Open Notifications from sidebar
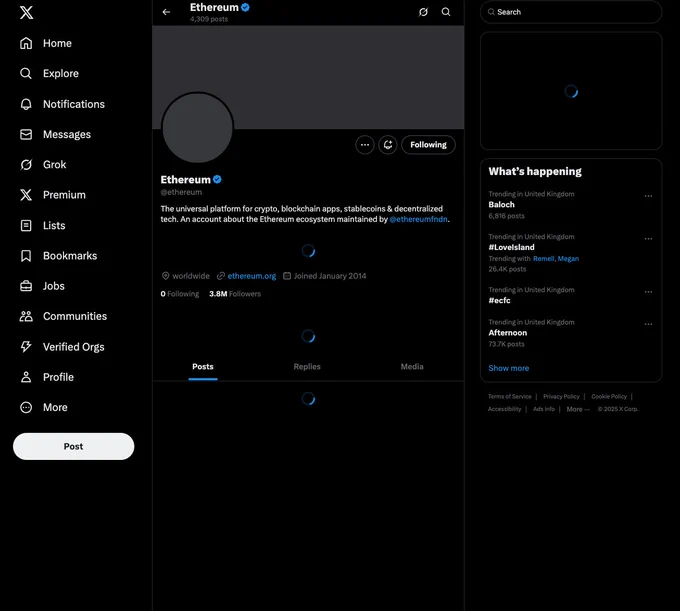Screen dimensions: 680x611 62,104
